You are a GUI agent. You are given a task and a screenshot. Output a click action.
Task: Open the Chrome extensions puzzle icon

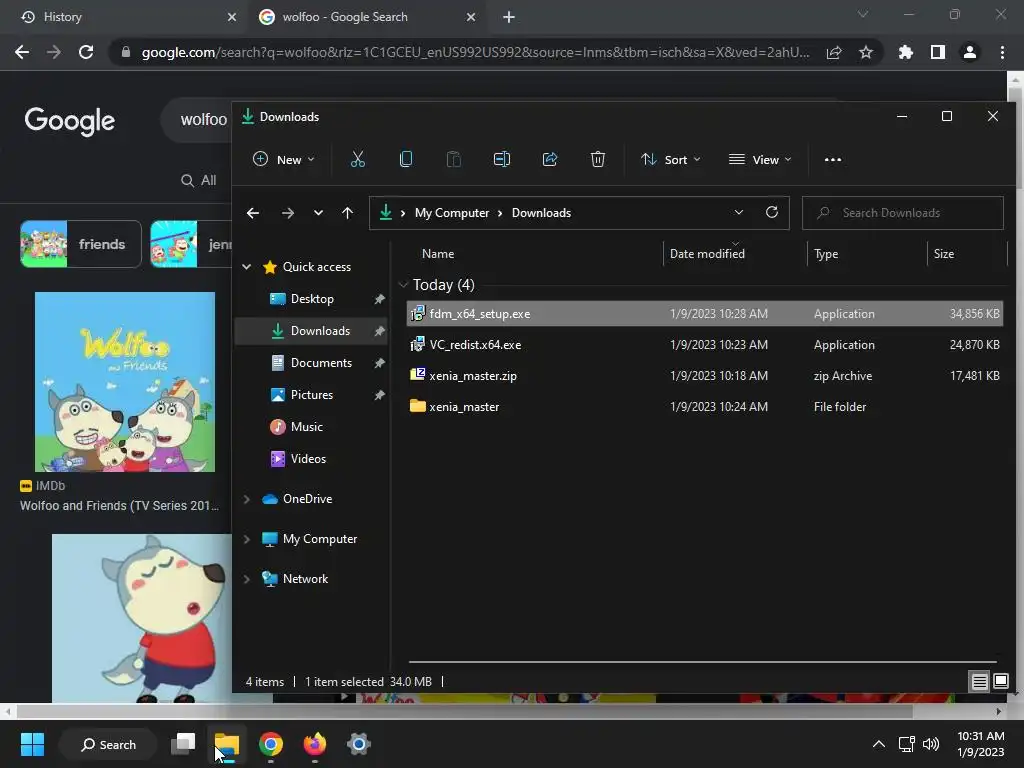tap(905, 52)
